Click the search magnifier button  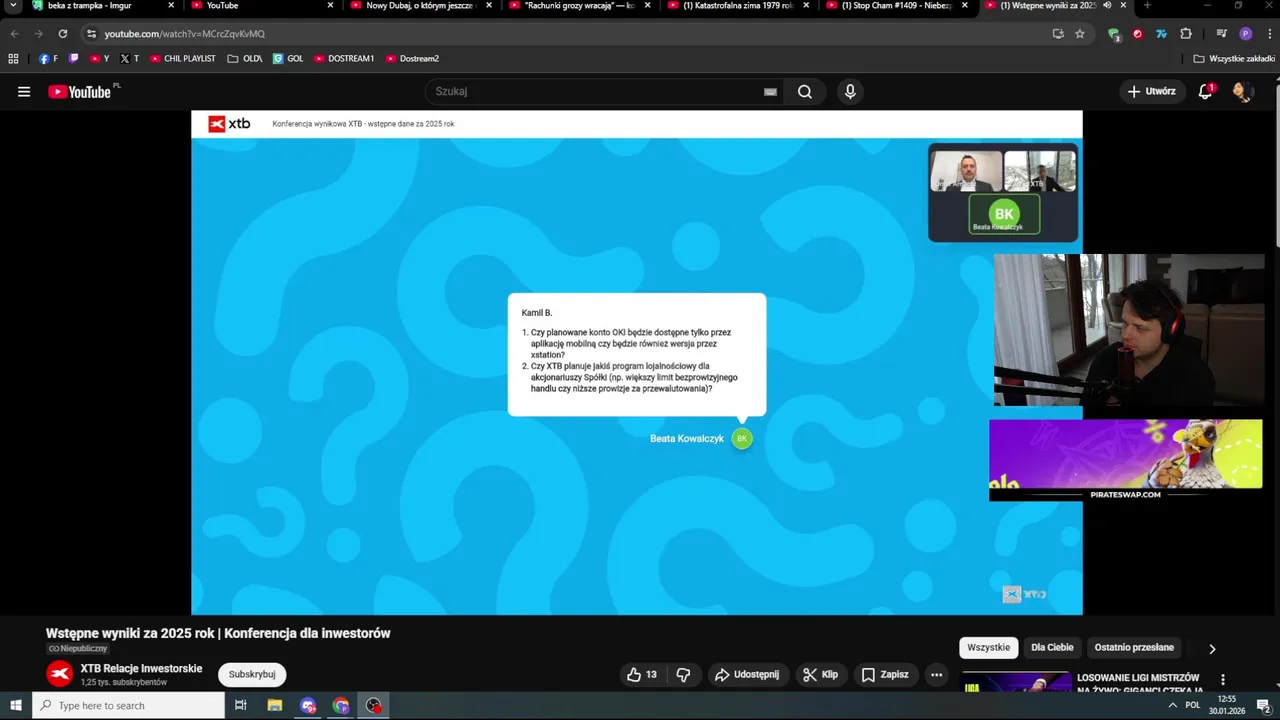tap(805, 92)
